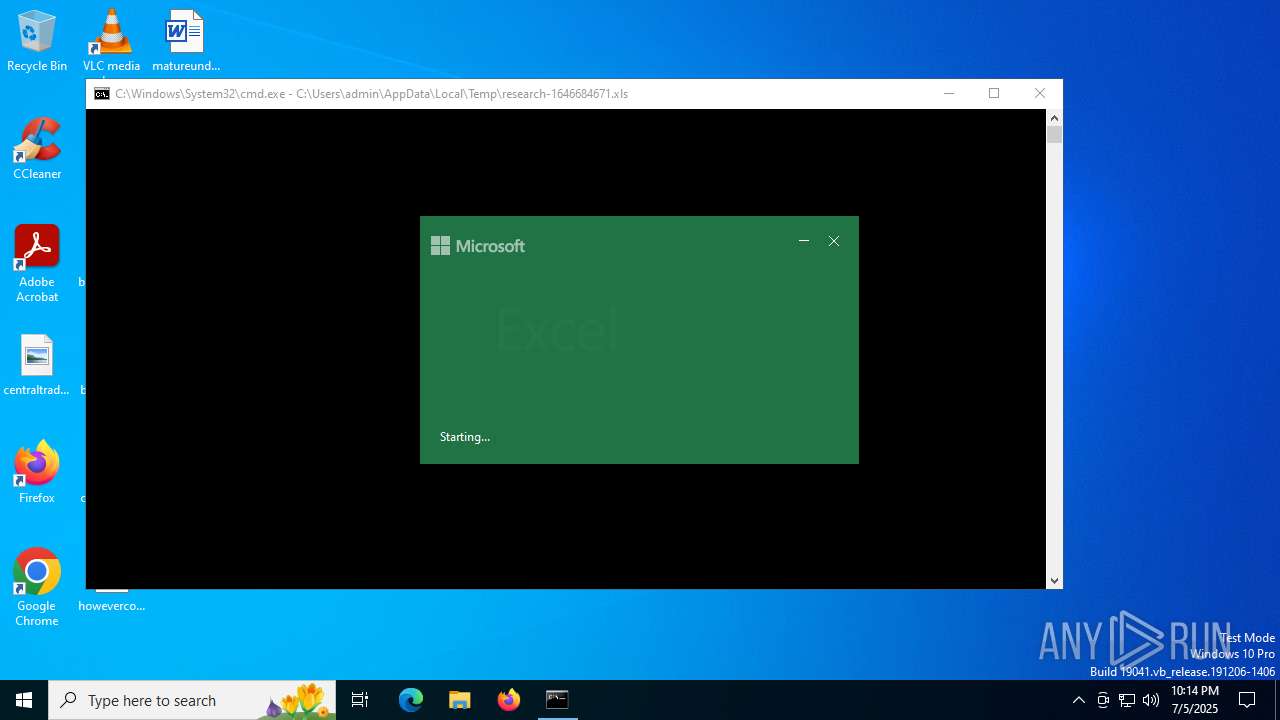The image size is (1280, 720).
Task: Launch Microsoft Edge from taskbar
Action: point(411,700)
